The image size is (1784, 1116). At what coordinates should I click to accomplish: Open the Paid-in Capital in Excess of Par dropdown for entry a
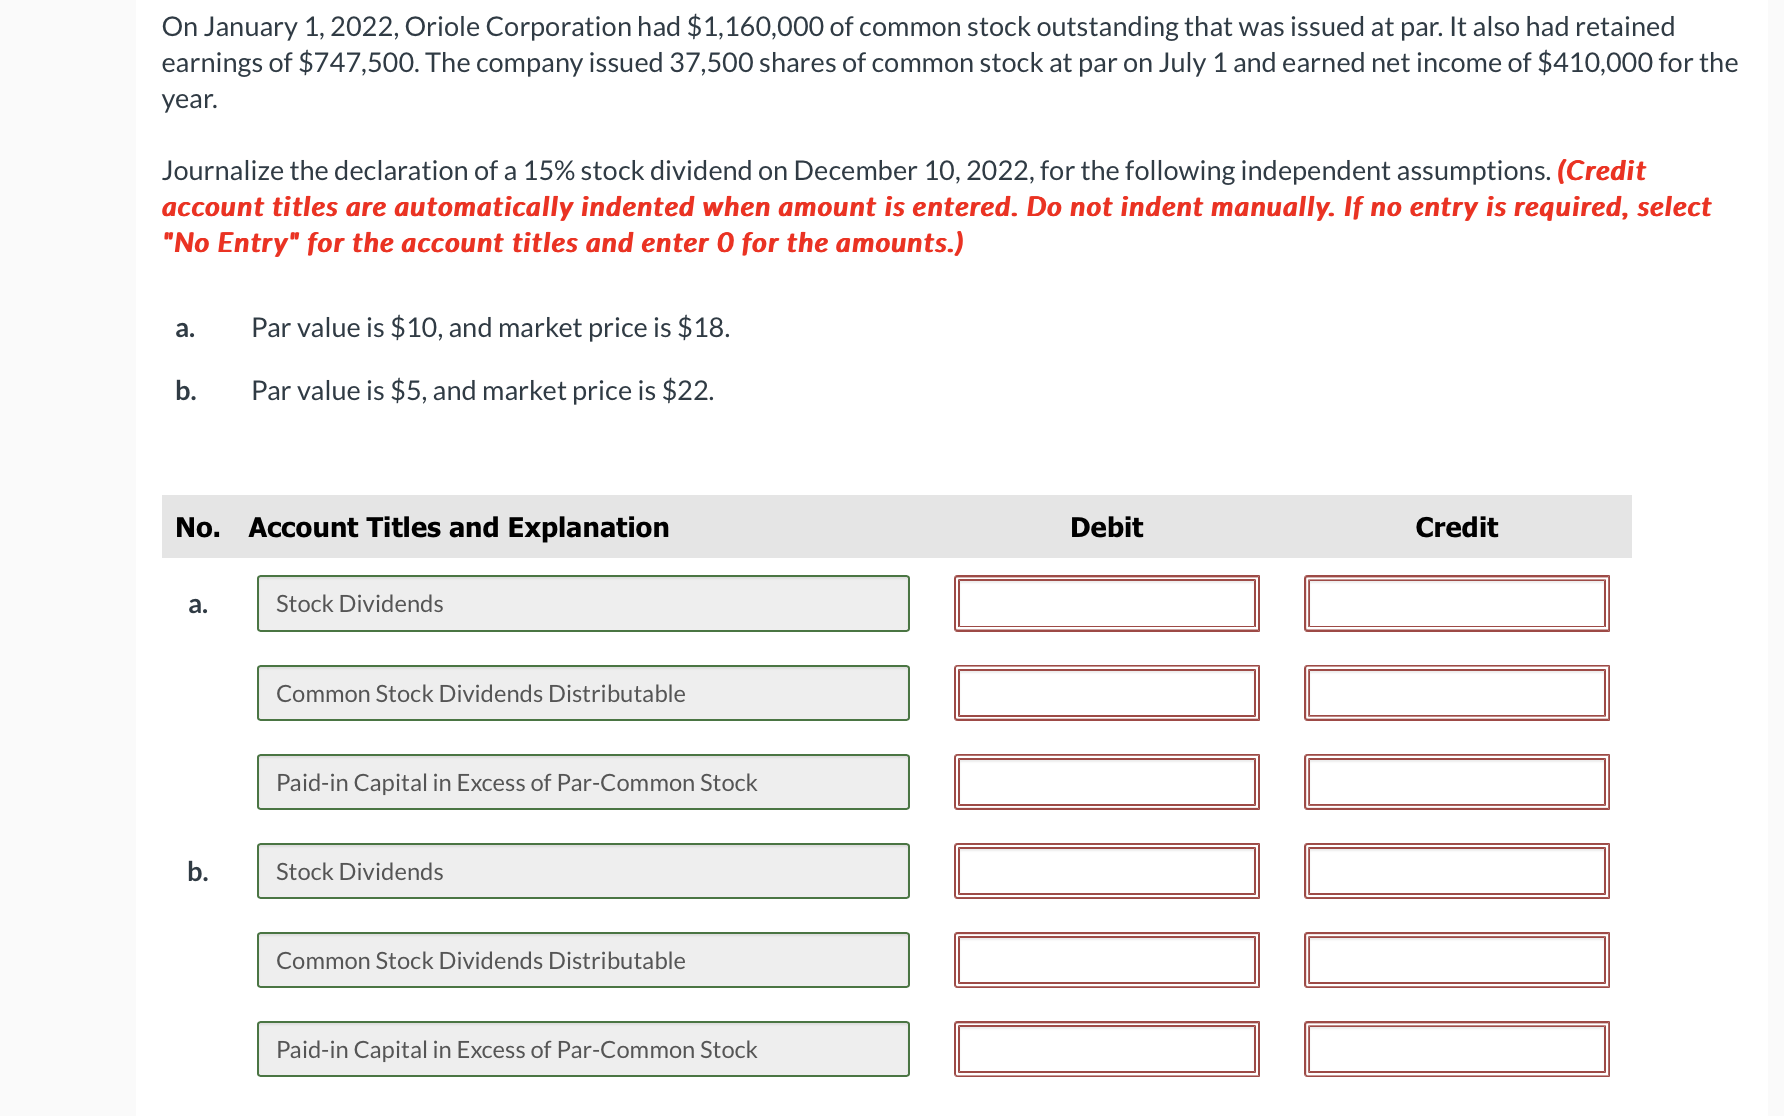point(583,782)
